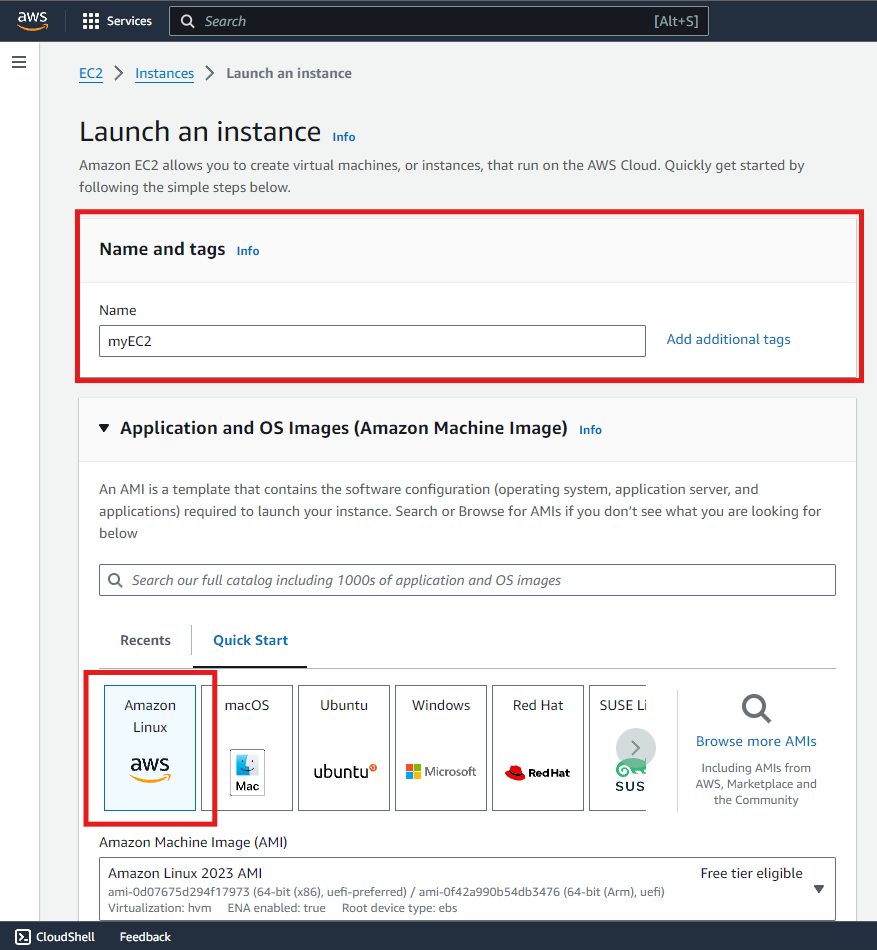877x950 pixels.
Task: Open the Services grid menu
Action: (x=117, y=21)
